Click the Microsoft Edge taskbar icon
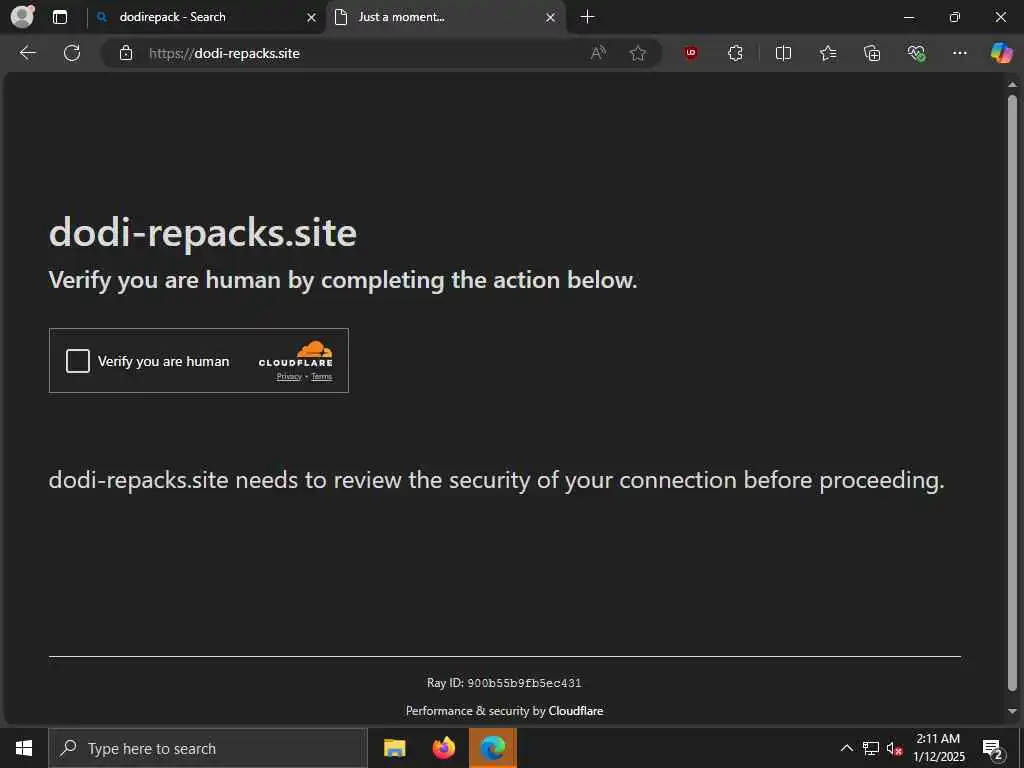The width and height of the screenshot is (1024, 768). click(x=492, y=748)
